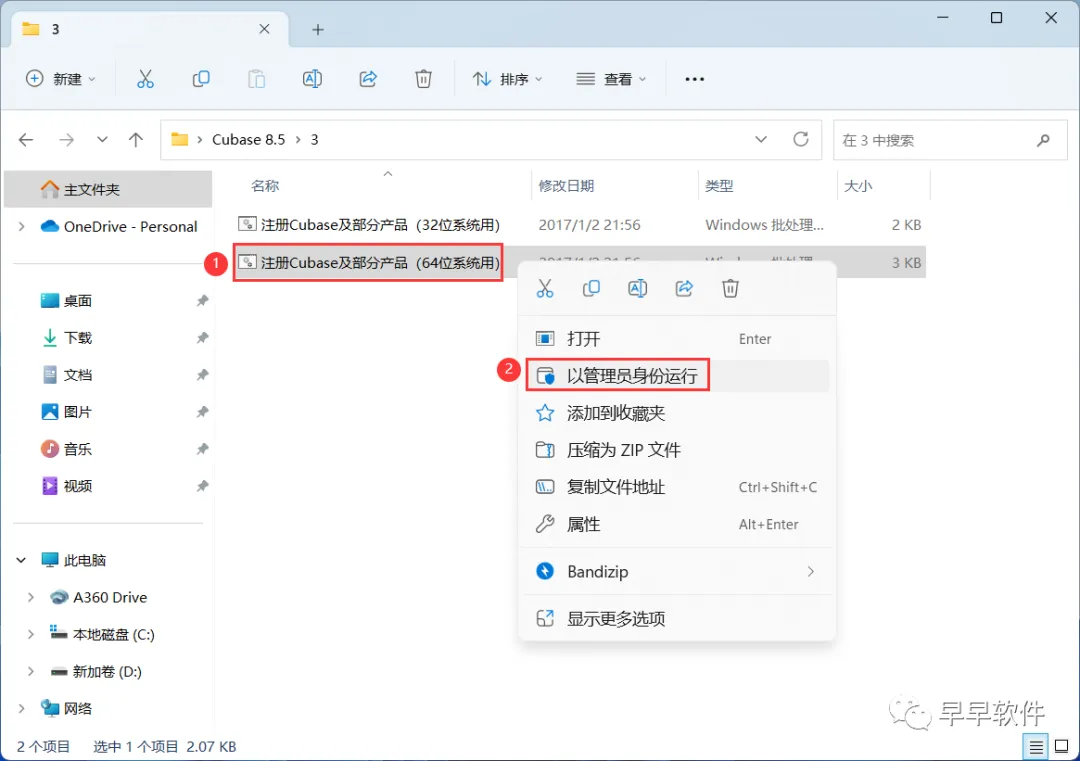Expand the 新加卷 (D:) node

point(30,671)
